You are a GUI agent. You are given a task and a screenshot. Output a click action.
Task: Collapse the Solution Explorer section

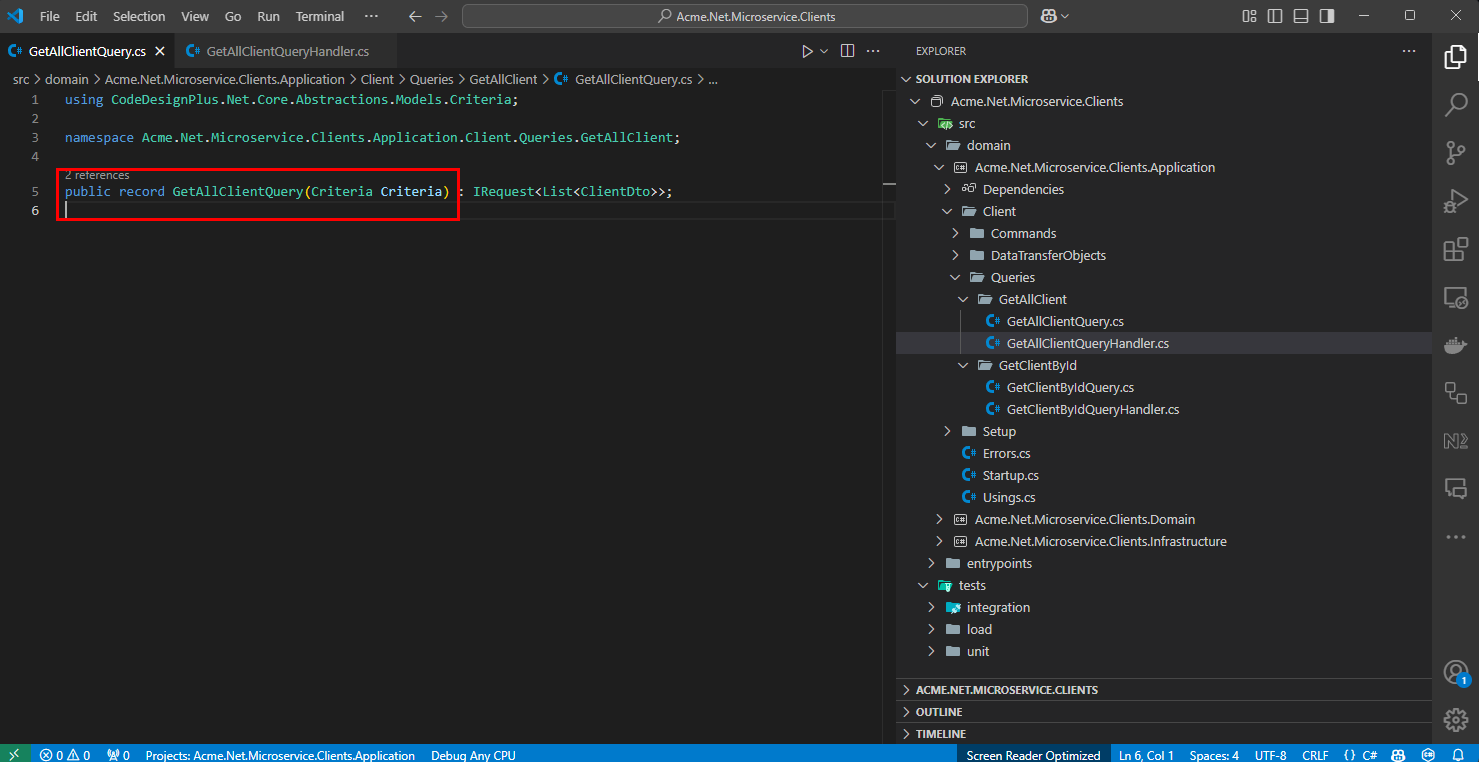click(907, 79)
